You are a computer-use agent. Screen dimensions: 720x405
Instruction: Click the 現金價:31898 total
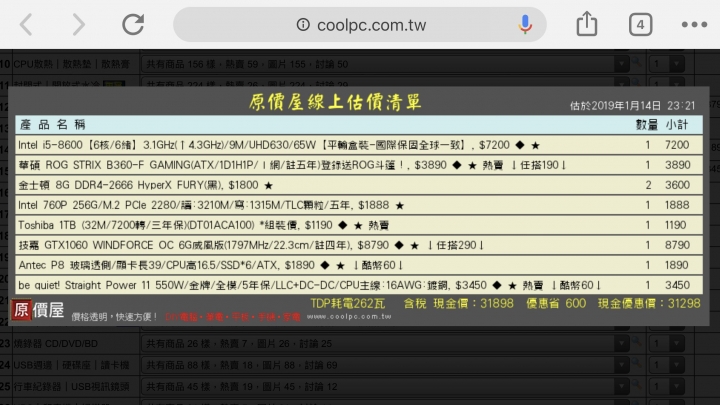click(473, 304)
